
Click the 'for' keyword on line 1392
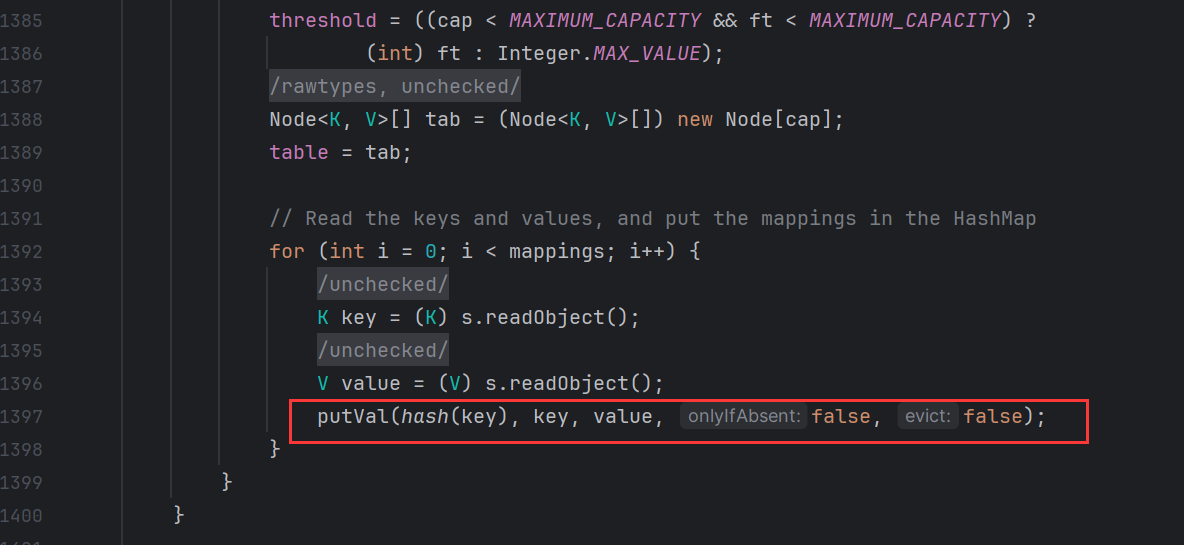point(287,251)
